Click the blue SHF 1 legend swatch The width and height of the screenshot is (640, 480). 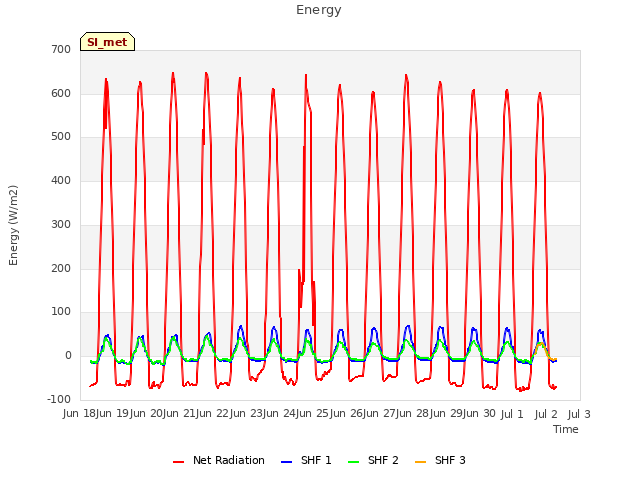tap(287, 462)
